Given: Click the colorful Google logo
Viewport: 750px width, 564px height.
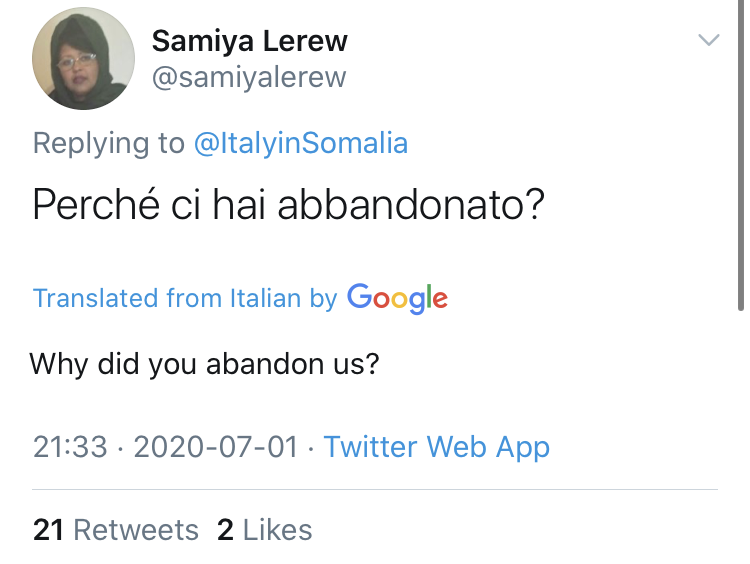Looking at the screenshot, I should [397, 297].
